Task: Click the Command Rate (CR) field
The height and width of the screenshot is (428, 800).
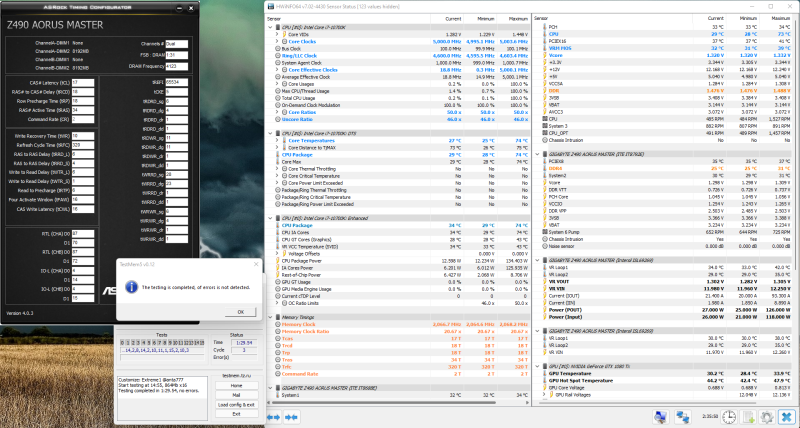Action: pyautogui.click(x=82, y=119)
